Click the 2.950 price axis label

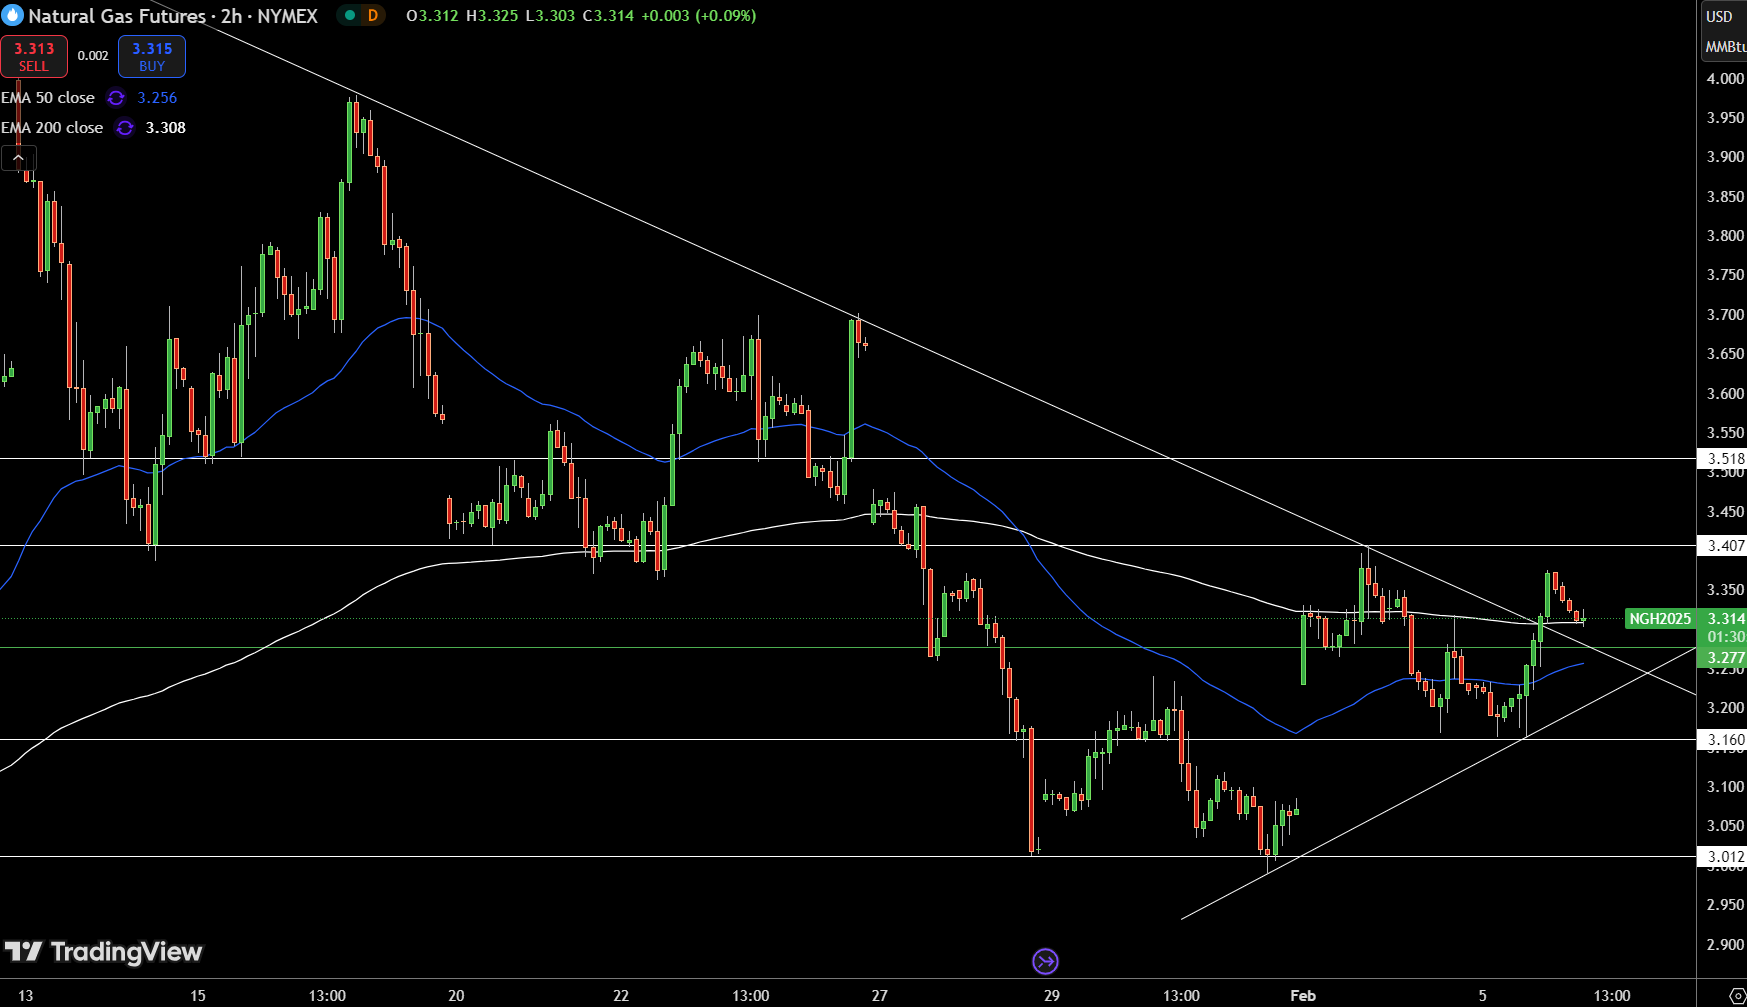pos(1725,905)
